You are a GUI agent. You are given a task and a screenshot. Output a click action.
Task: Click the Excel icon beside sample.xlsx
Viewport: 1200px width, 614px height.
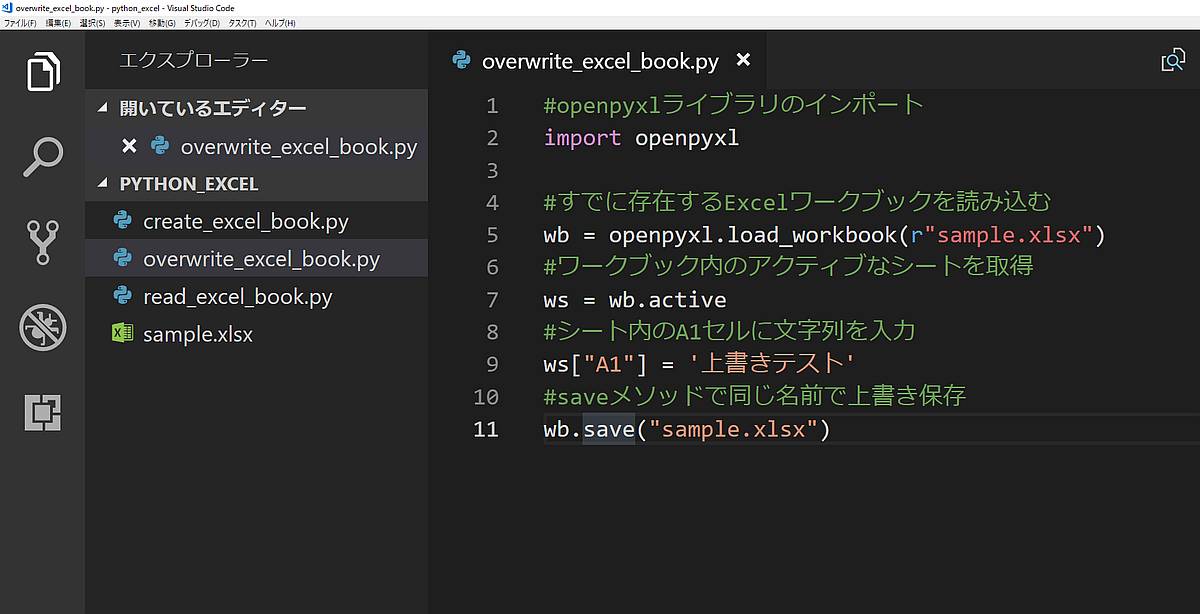coord(121,334)
